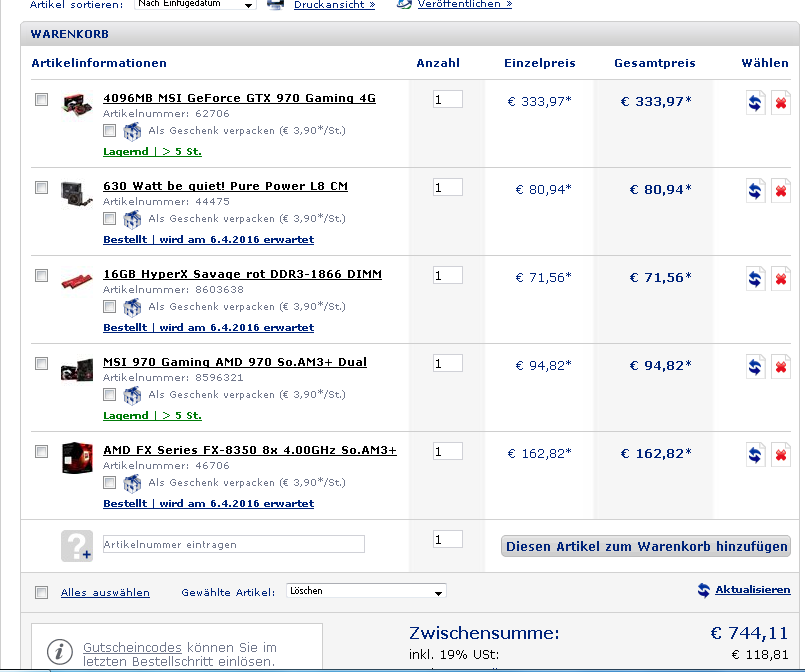Select the be quiet! Pure Power row checkbox

point(42,187)
